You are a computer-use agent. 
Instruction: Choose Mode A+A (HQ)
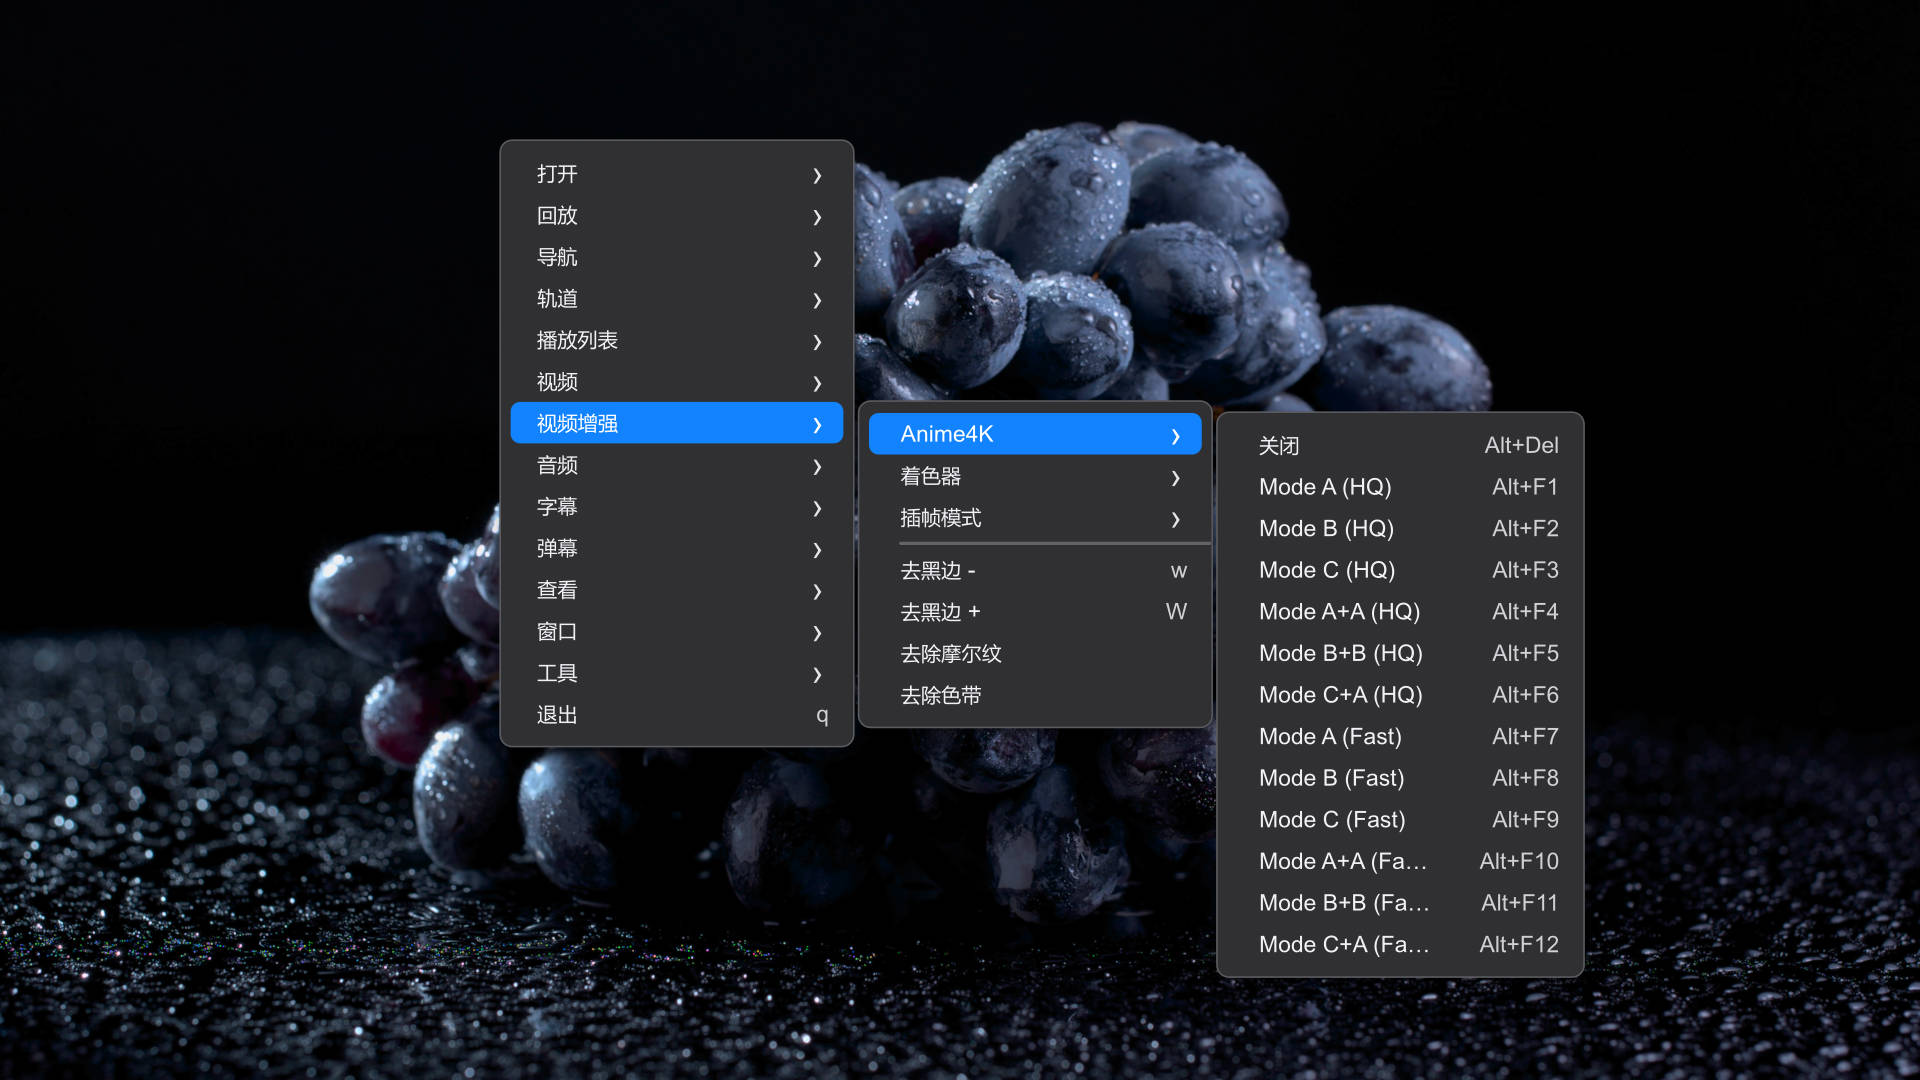[x=1400, y=612]
